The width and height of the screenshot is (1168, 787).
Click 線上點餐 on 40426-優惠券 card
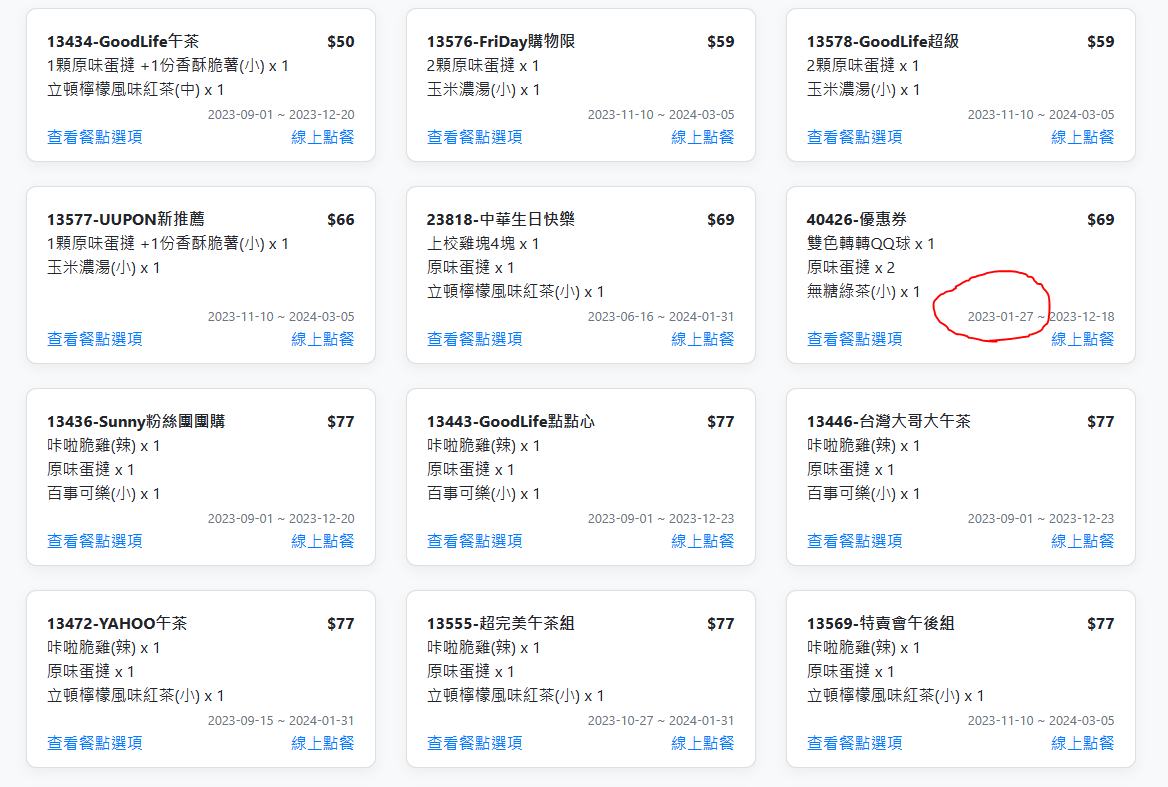(x=1082, y=339)
